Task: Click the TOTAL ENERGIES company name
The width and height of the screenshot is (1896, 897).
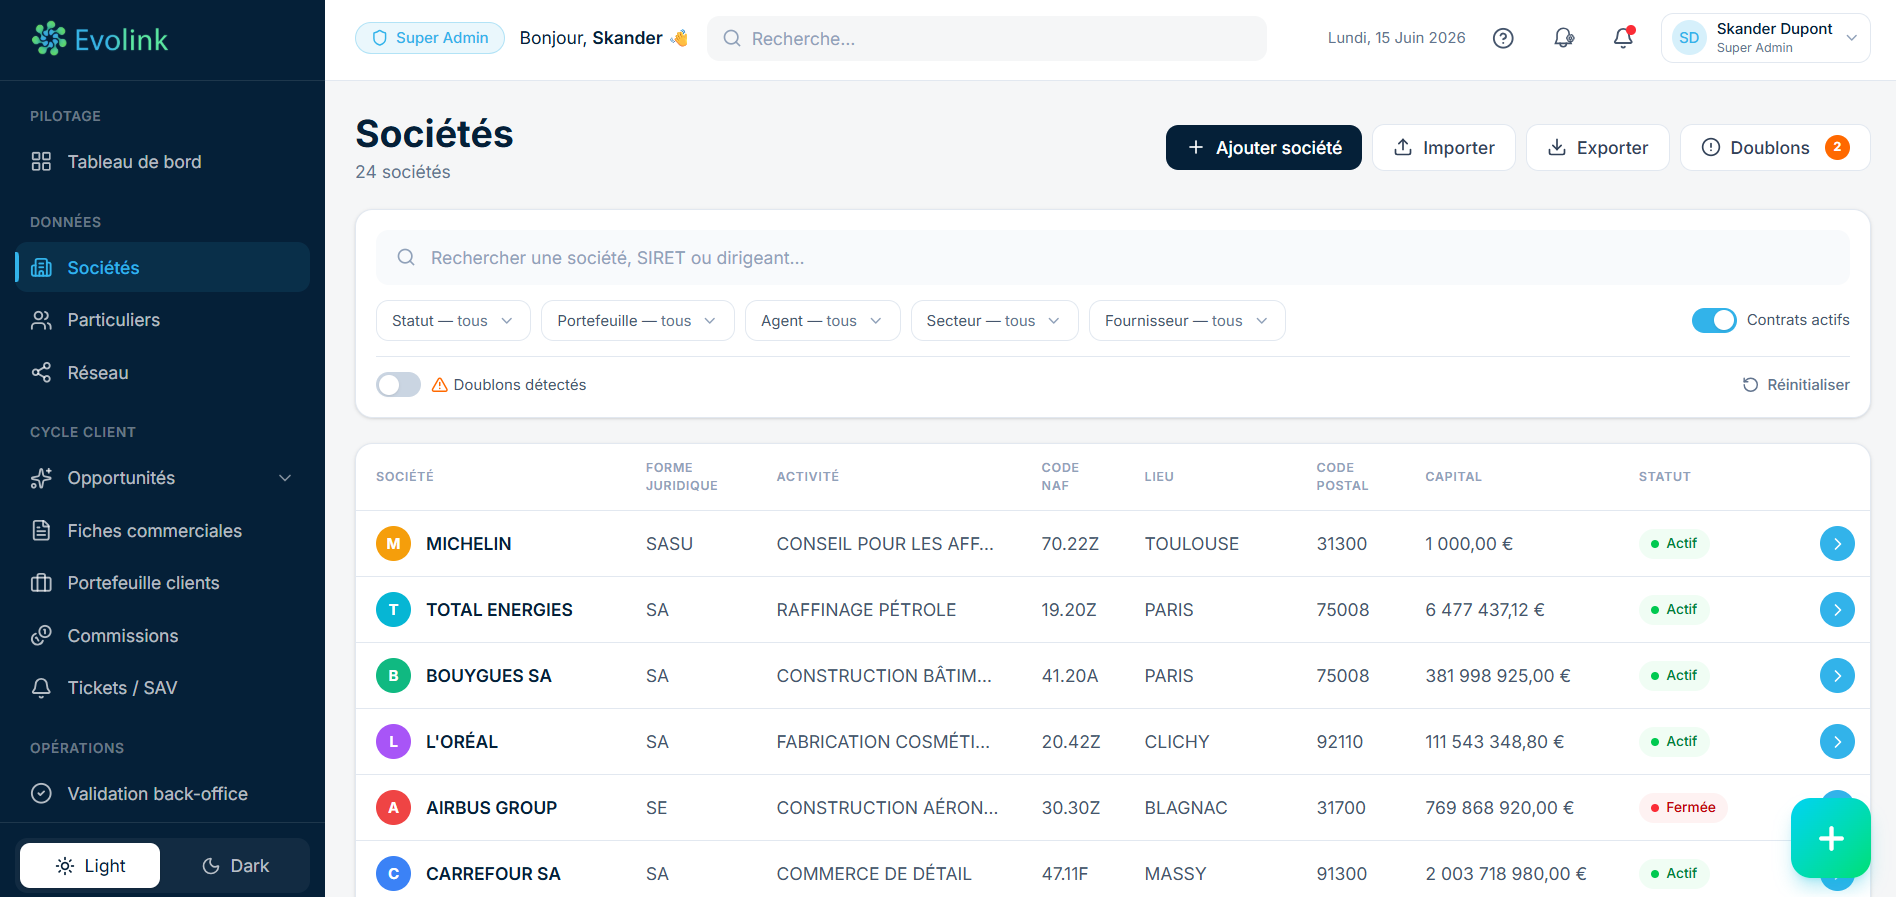Action: point(500,610)
